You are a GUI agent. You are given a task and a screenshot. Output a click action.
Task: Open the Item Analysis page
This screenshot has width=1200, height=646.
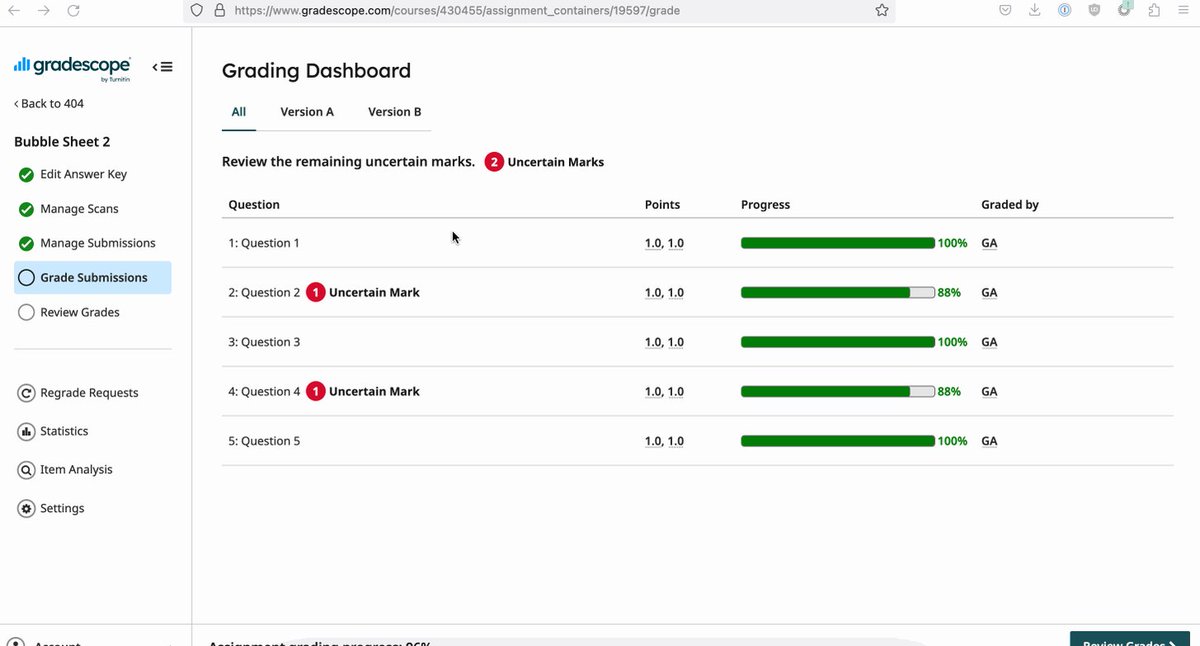76,469
